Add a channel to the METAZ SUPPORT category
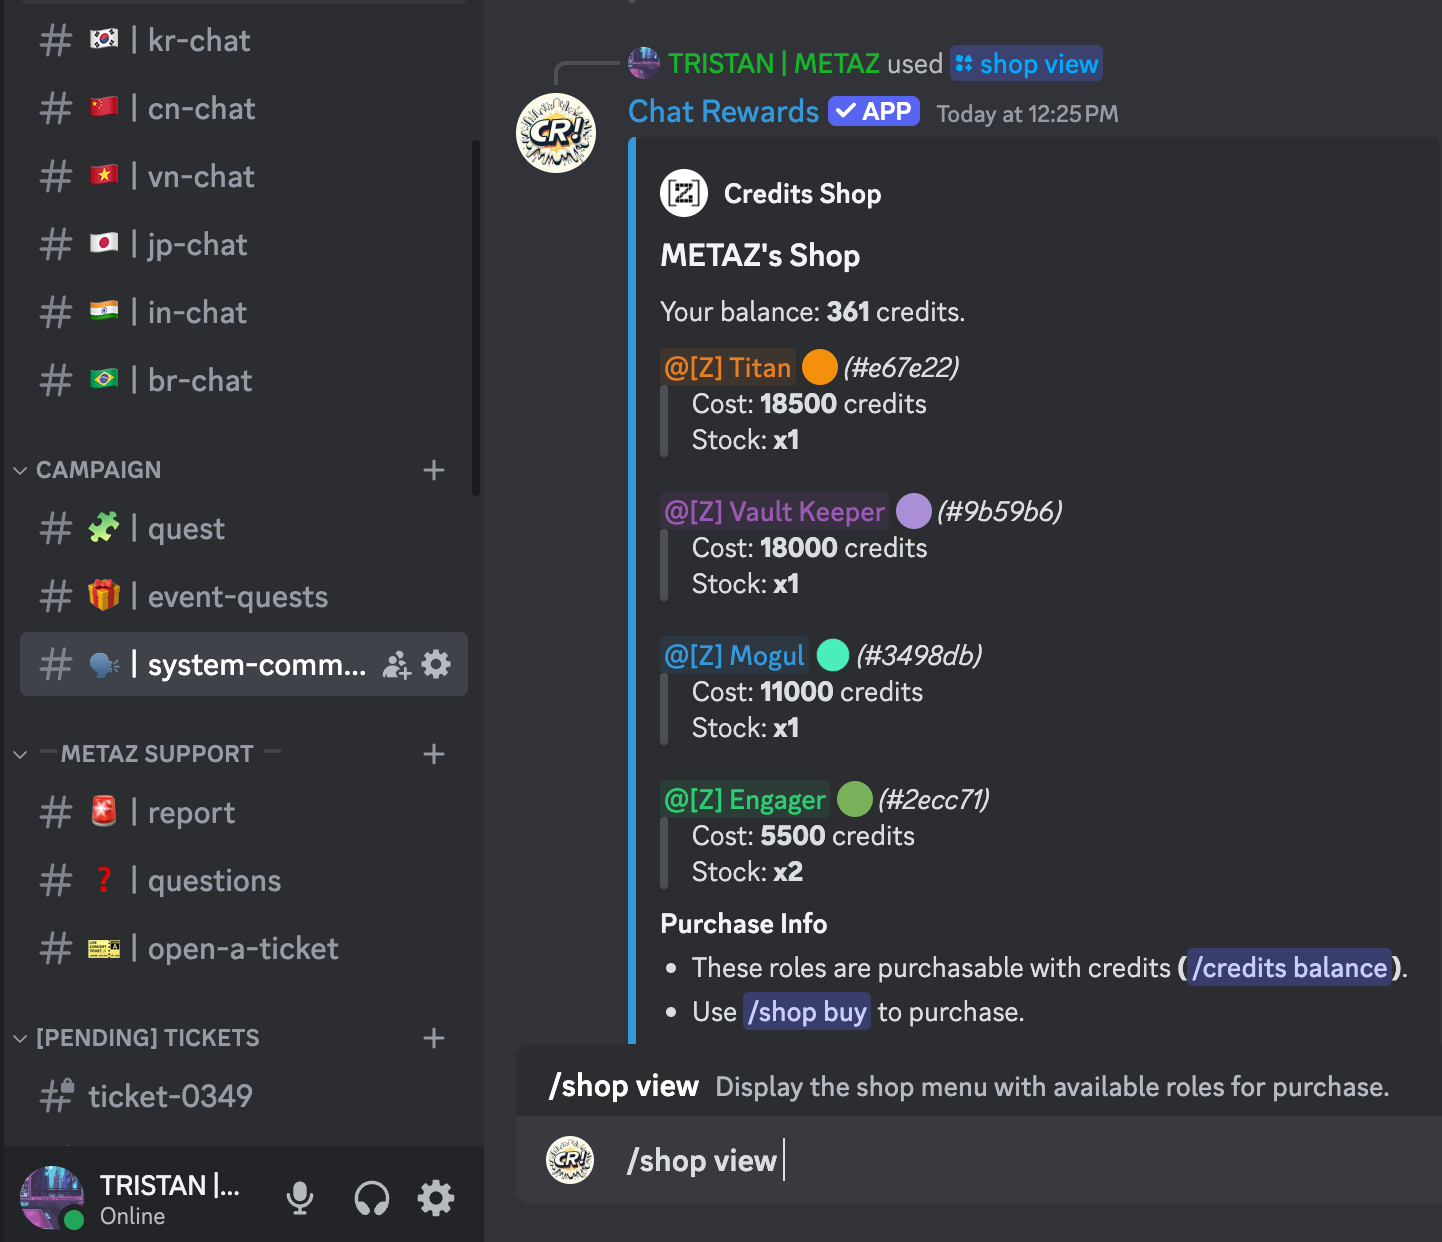1442x1242 pixels. [434, 754]
